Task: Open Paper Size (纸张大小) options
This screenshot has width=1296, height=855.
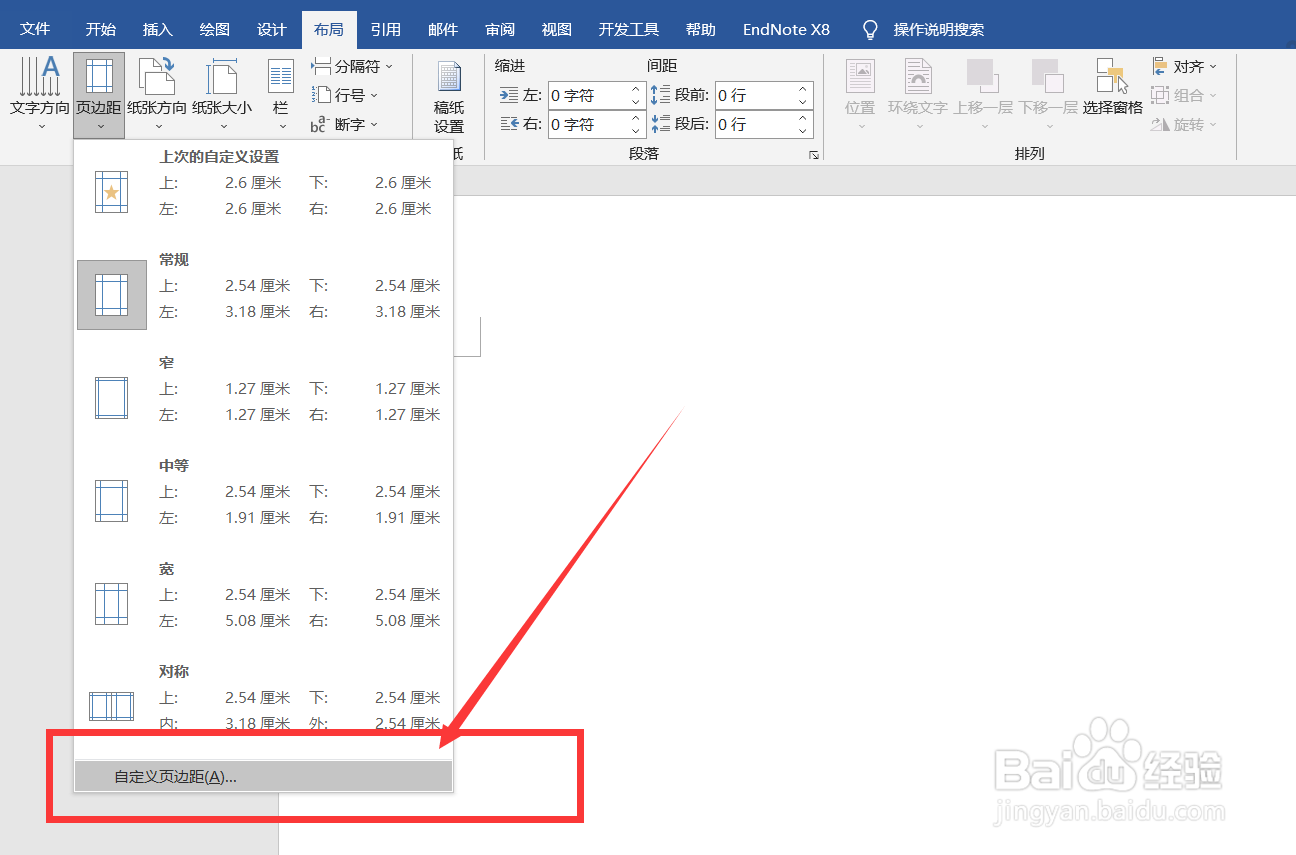Action: (222, 95)
